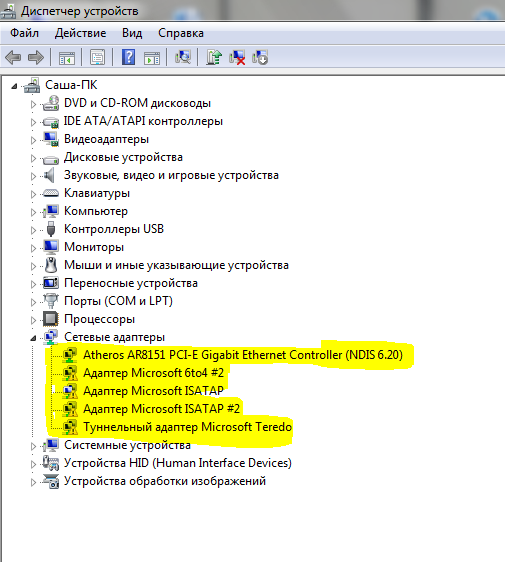Click the Update driver software icon
This screenshot has width=505, height=562.
tap(214, 57)
